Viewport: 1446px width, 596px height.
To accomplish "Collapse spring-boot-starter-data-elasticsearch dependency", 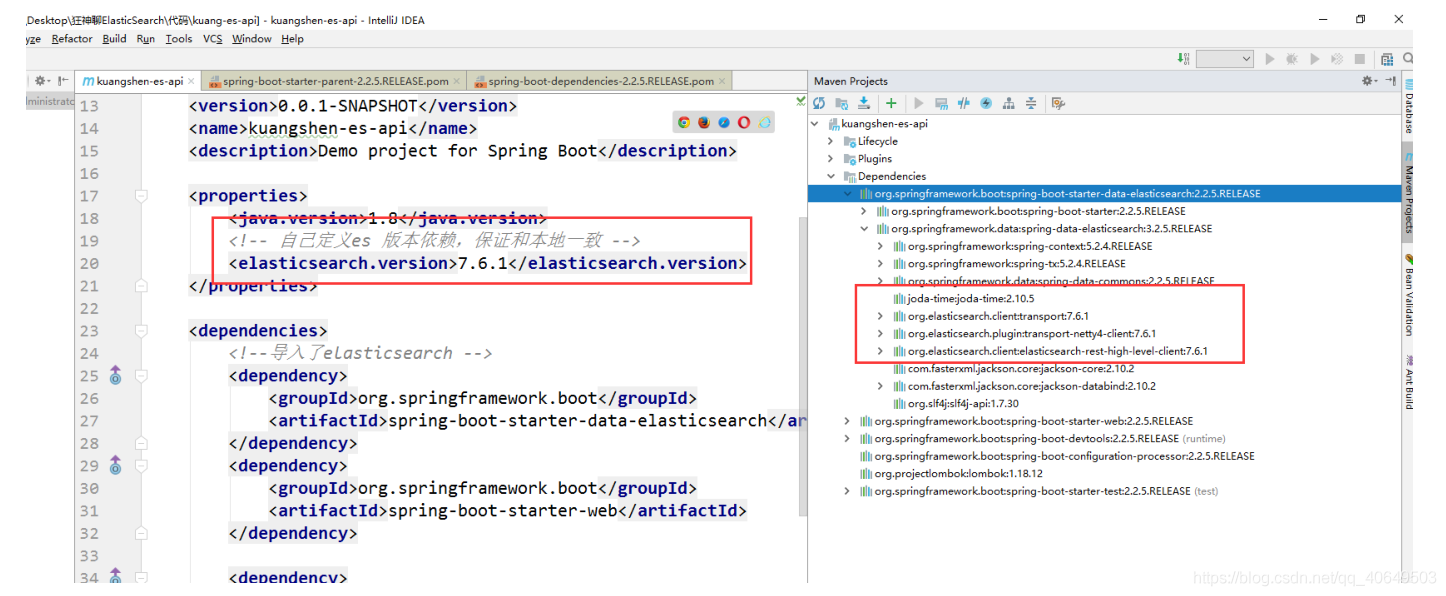I will [847, 194].
